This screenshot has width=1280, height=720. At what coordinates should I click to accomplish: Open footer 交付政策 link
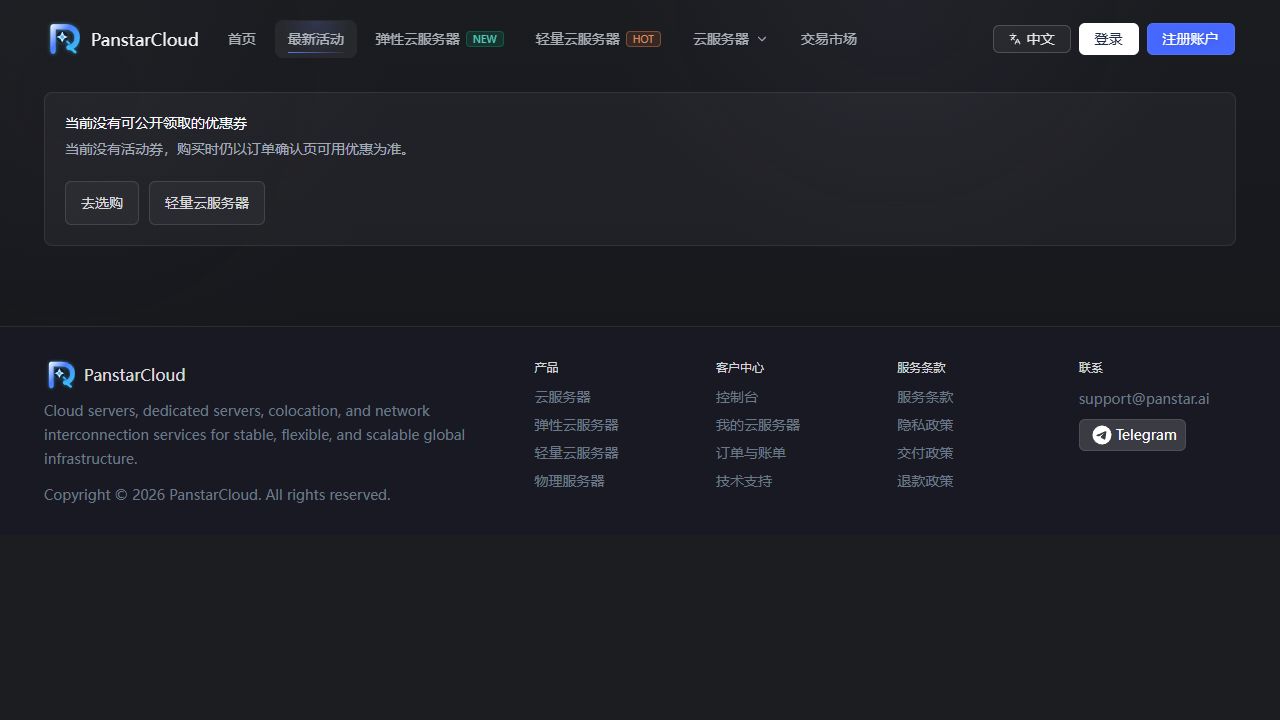(x=925, y=453)
